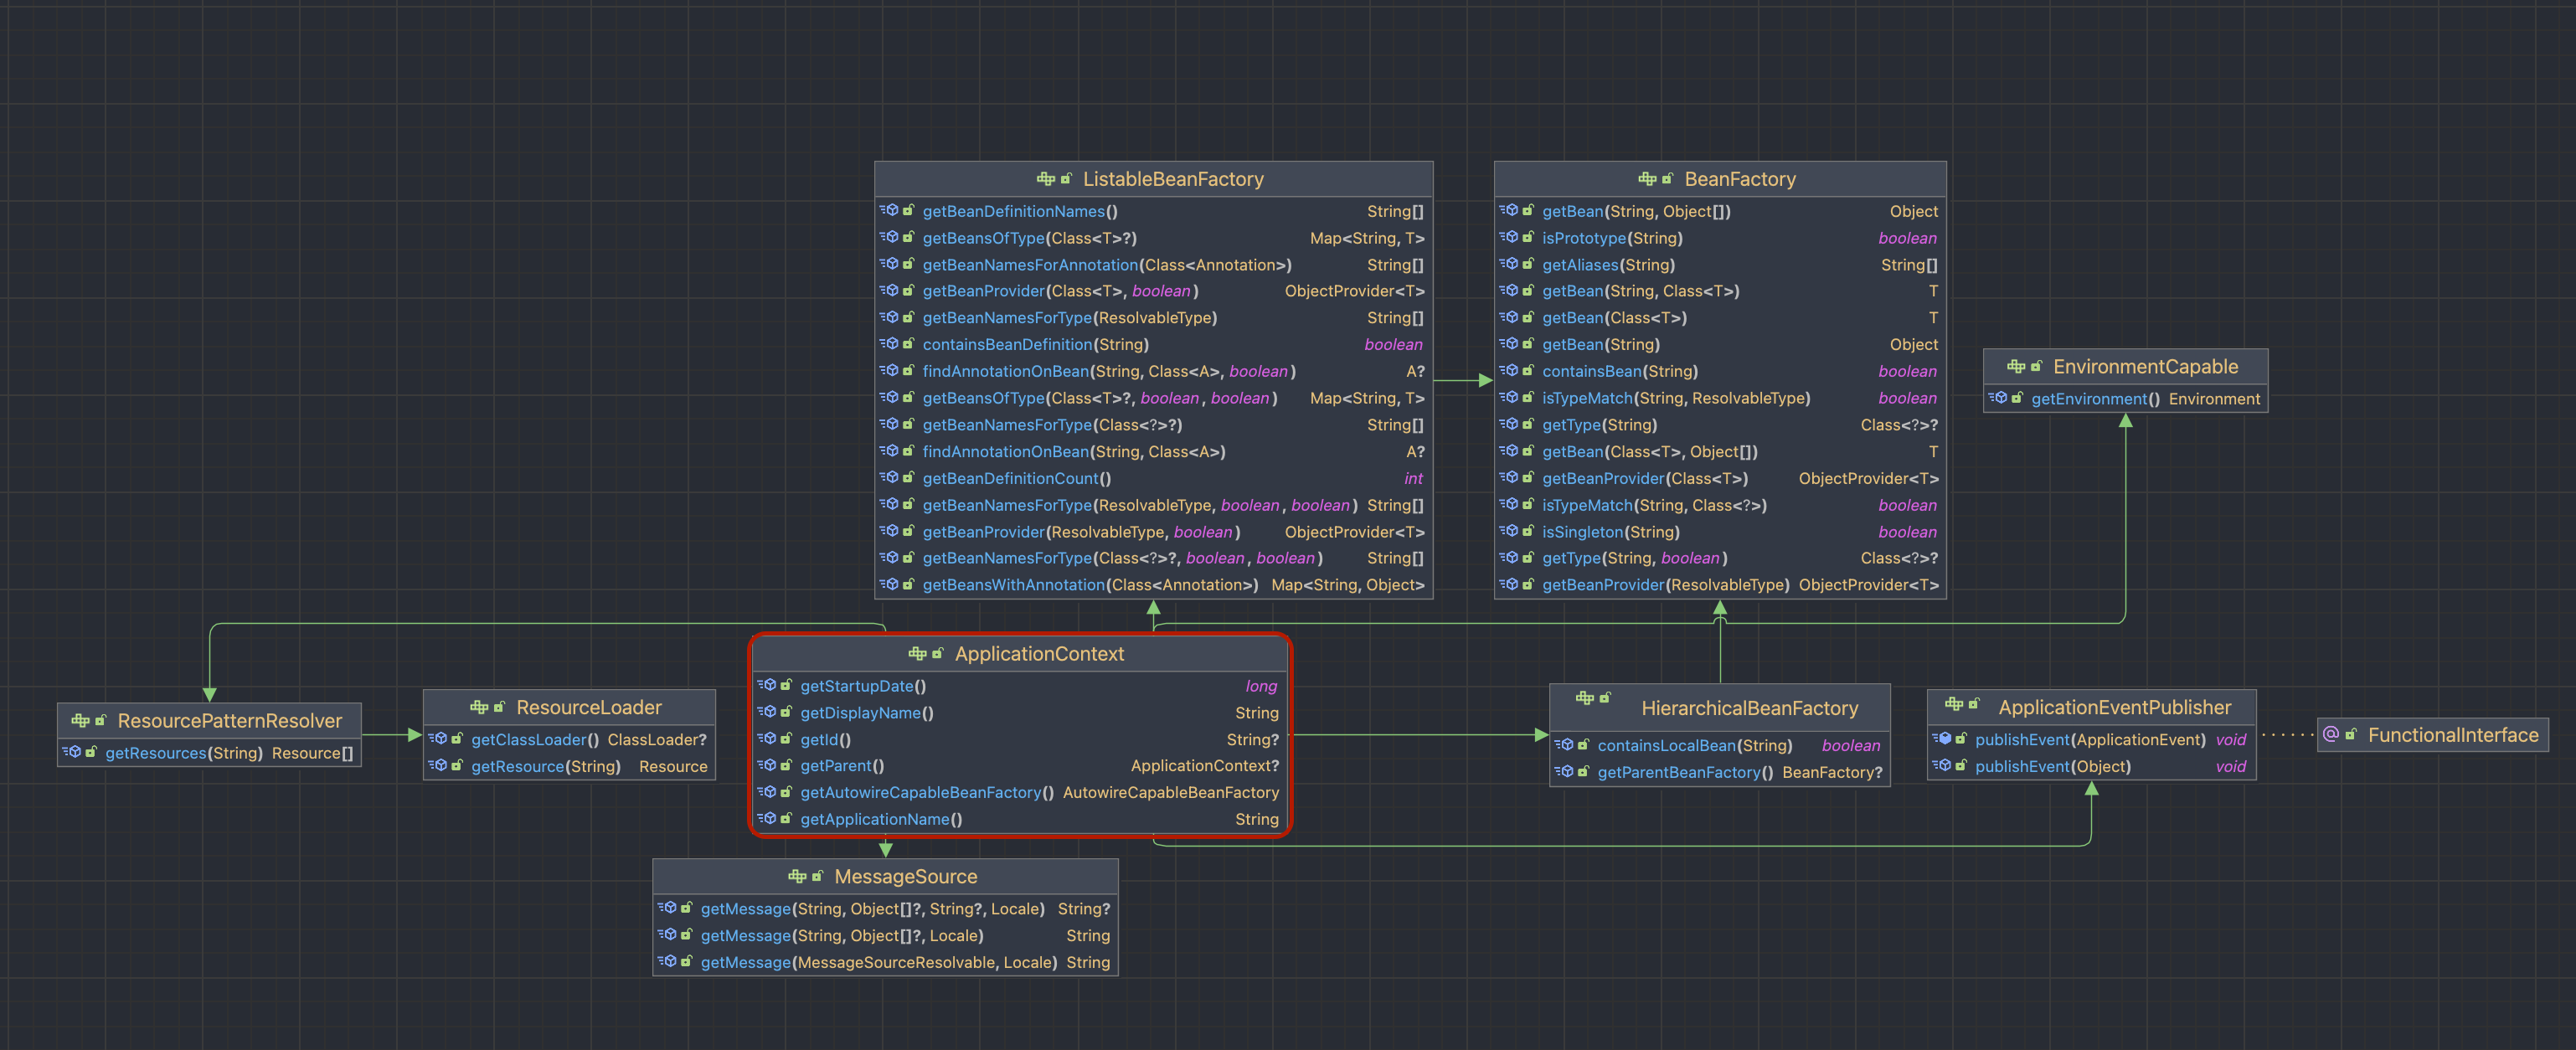Select the getAutowireCapableBeanFactory() method row
The image size is (2576, 1050).
coord(927,792)
